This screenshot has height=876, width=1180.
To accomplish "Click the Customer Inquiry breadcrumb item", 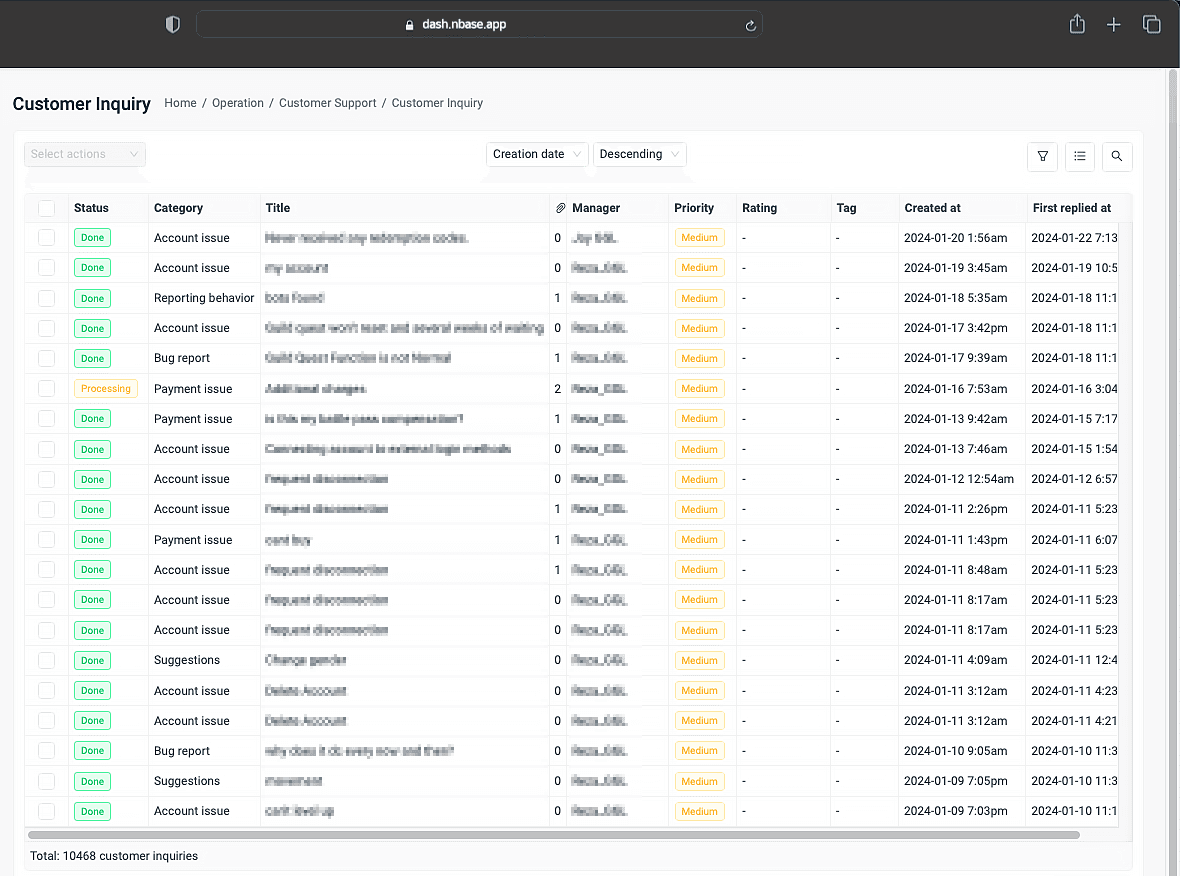I will 437,103.
